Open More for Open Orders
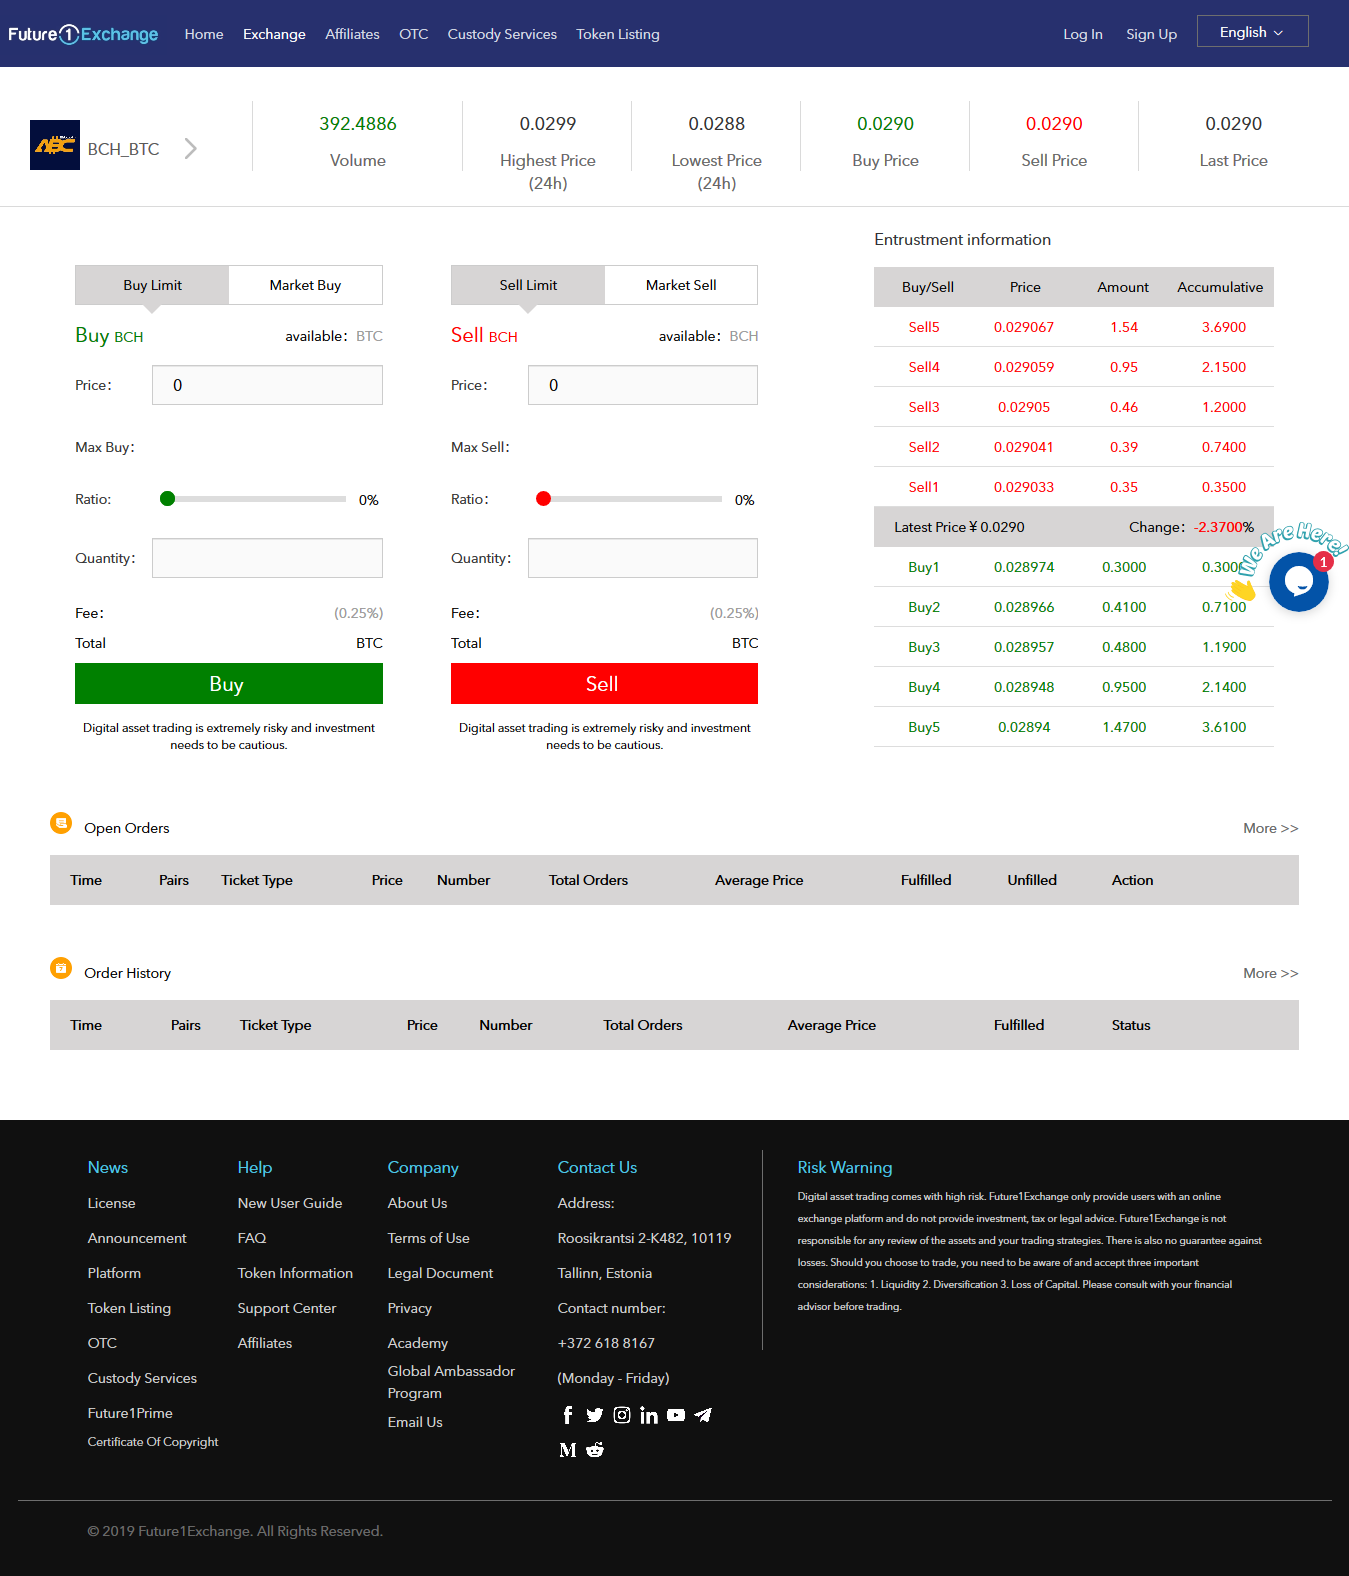 pyautogui.click(x=1270, y=828)
